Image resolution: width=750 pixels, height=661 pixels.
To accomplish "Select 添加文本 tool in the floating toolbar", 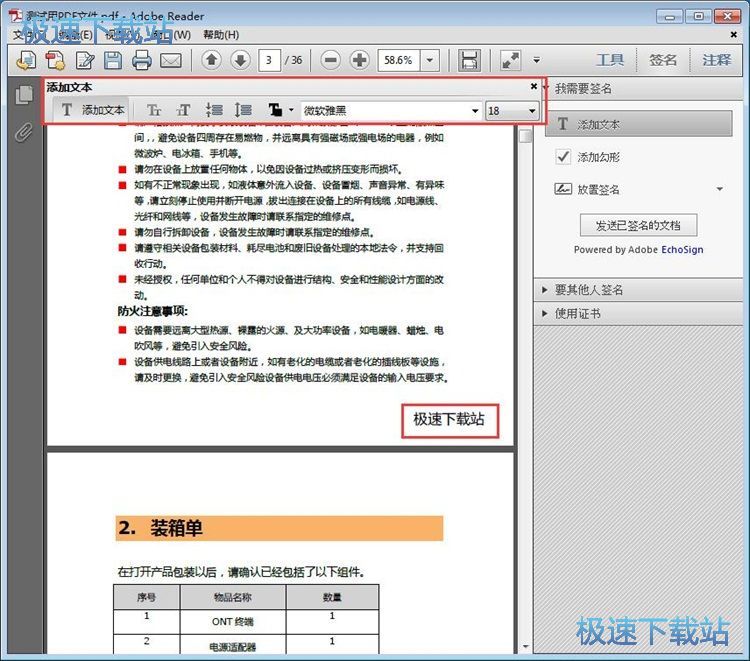I will pyautogui.click(x=92, y=110).
